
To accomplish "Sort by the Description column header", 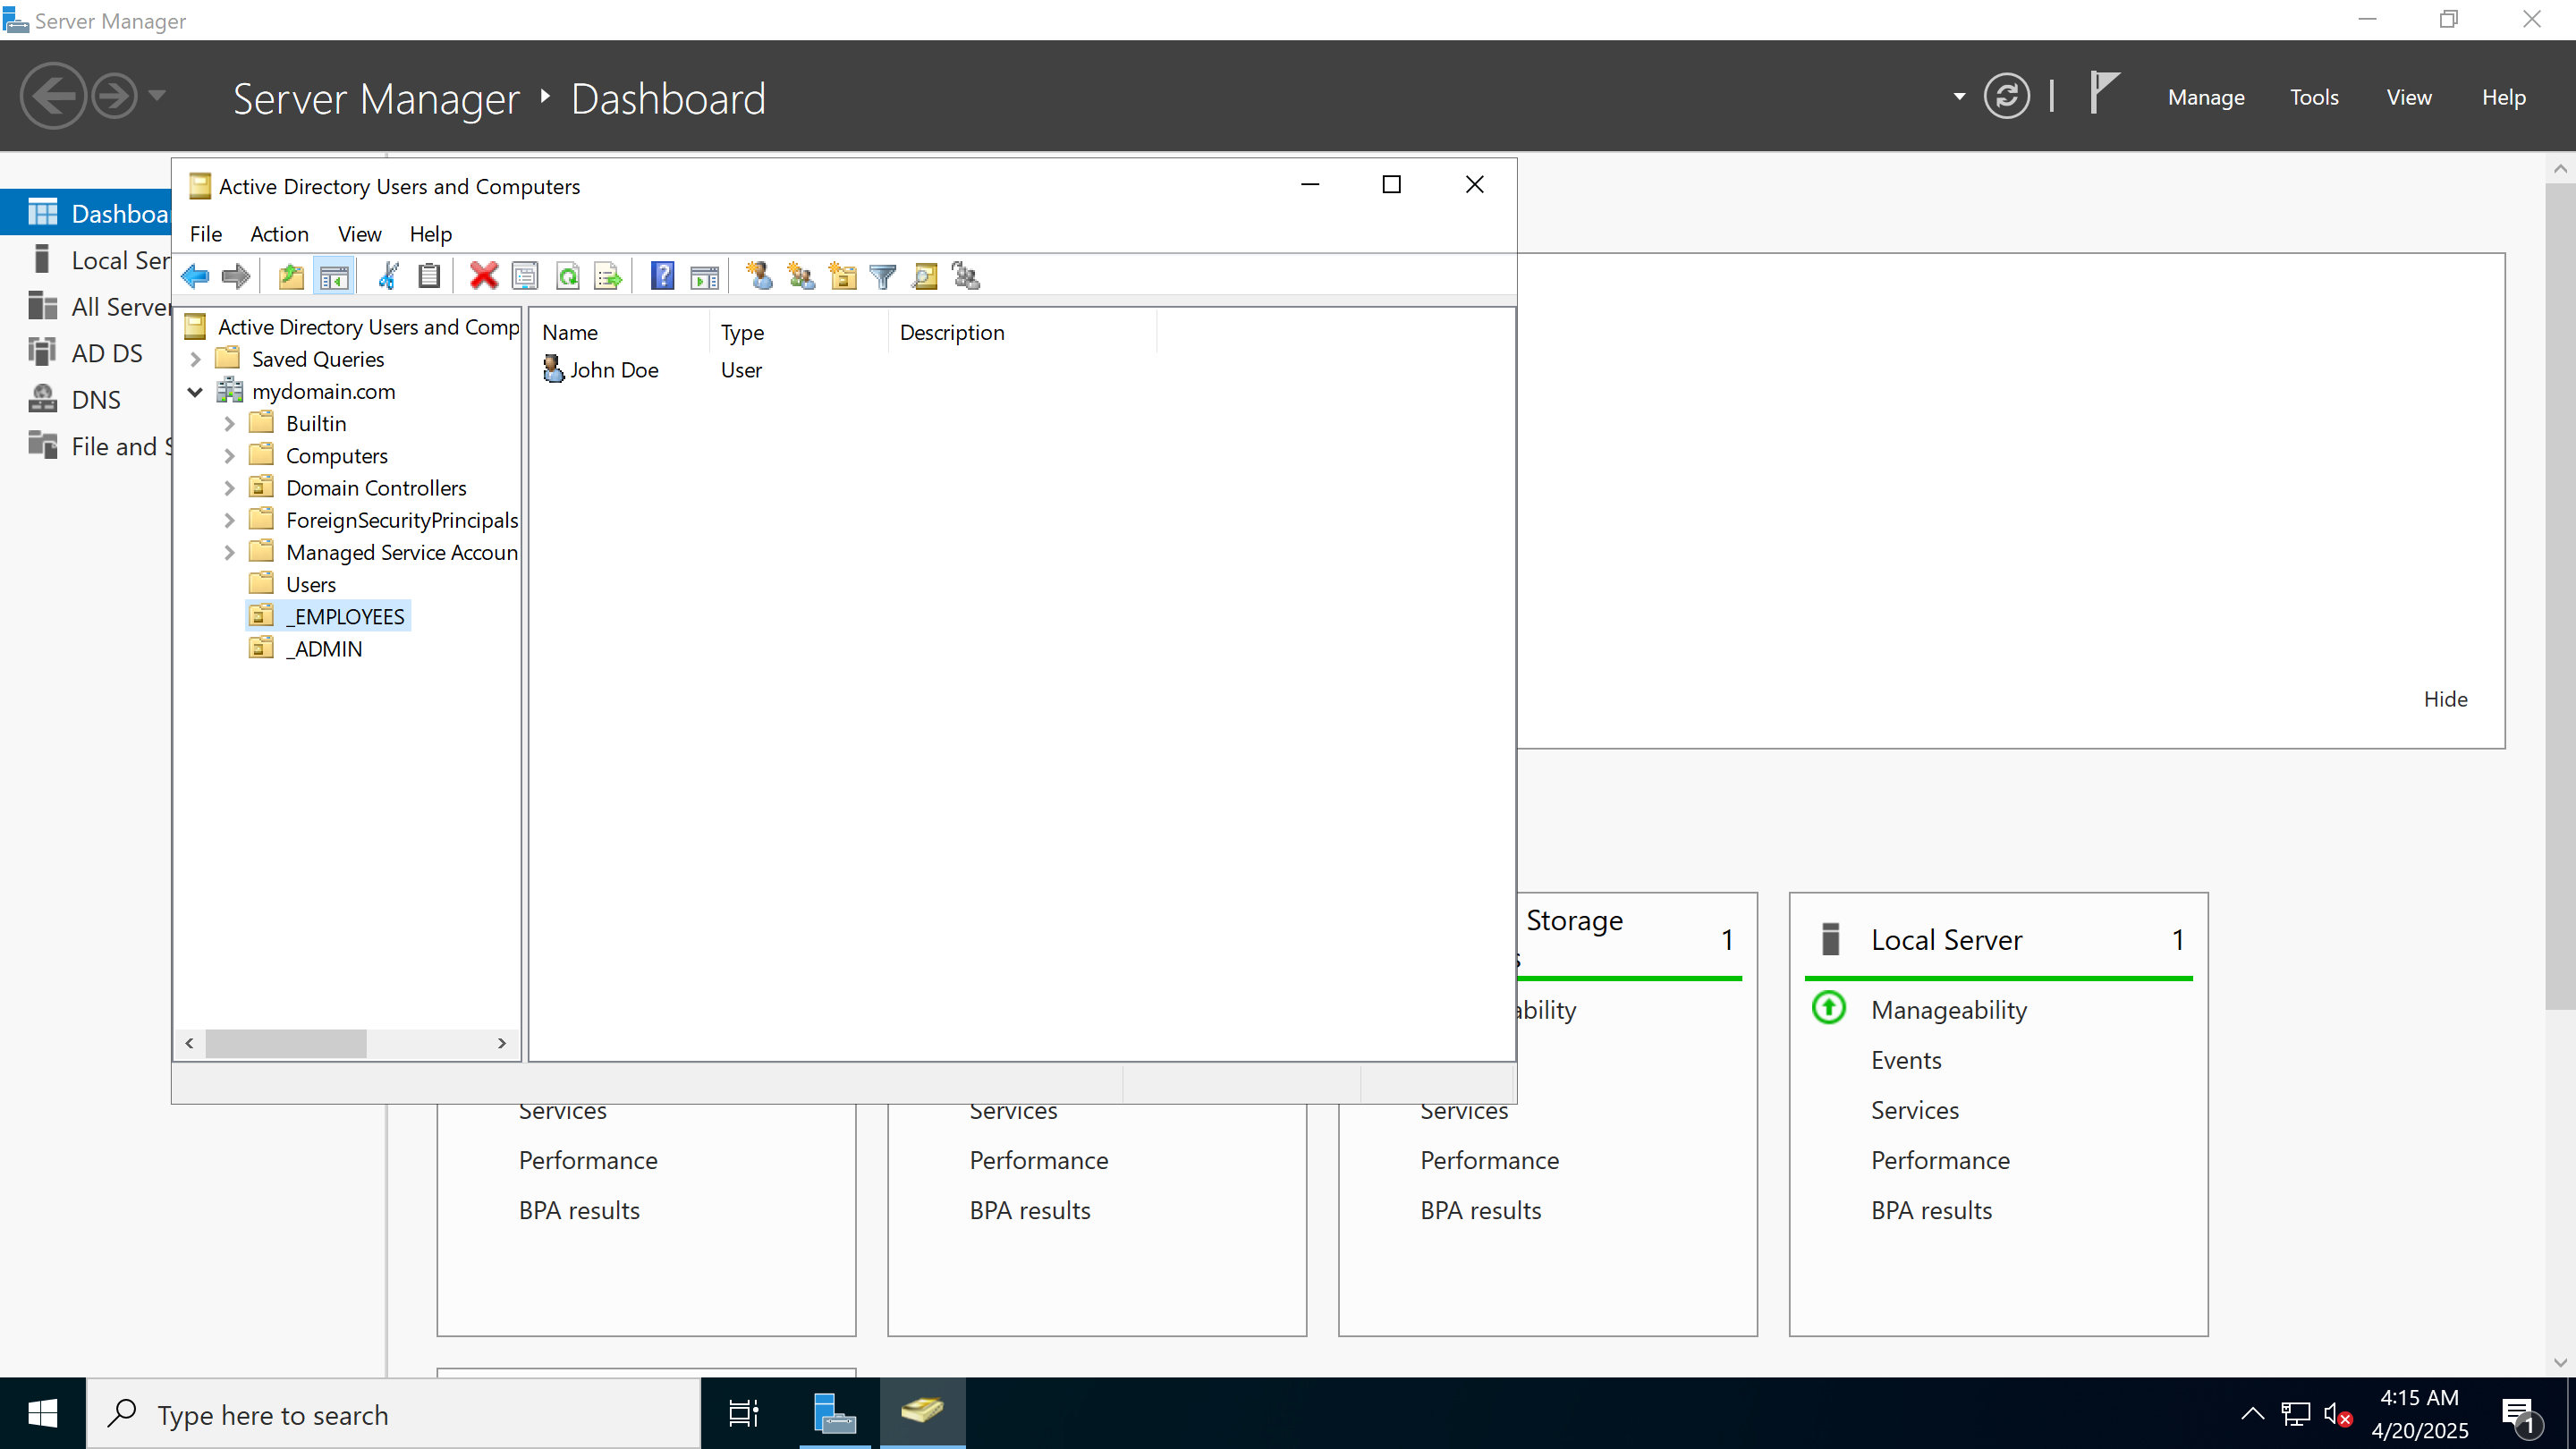I will click(x=1022, y=332).
